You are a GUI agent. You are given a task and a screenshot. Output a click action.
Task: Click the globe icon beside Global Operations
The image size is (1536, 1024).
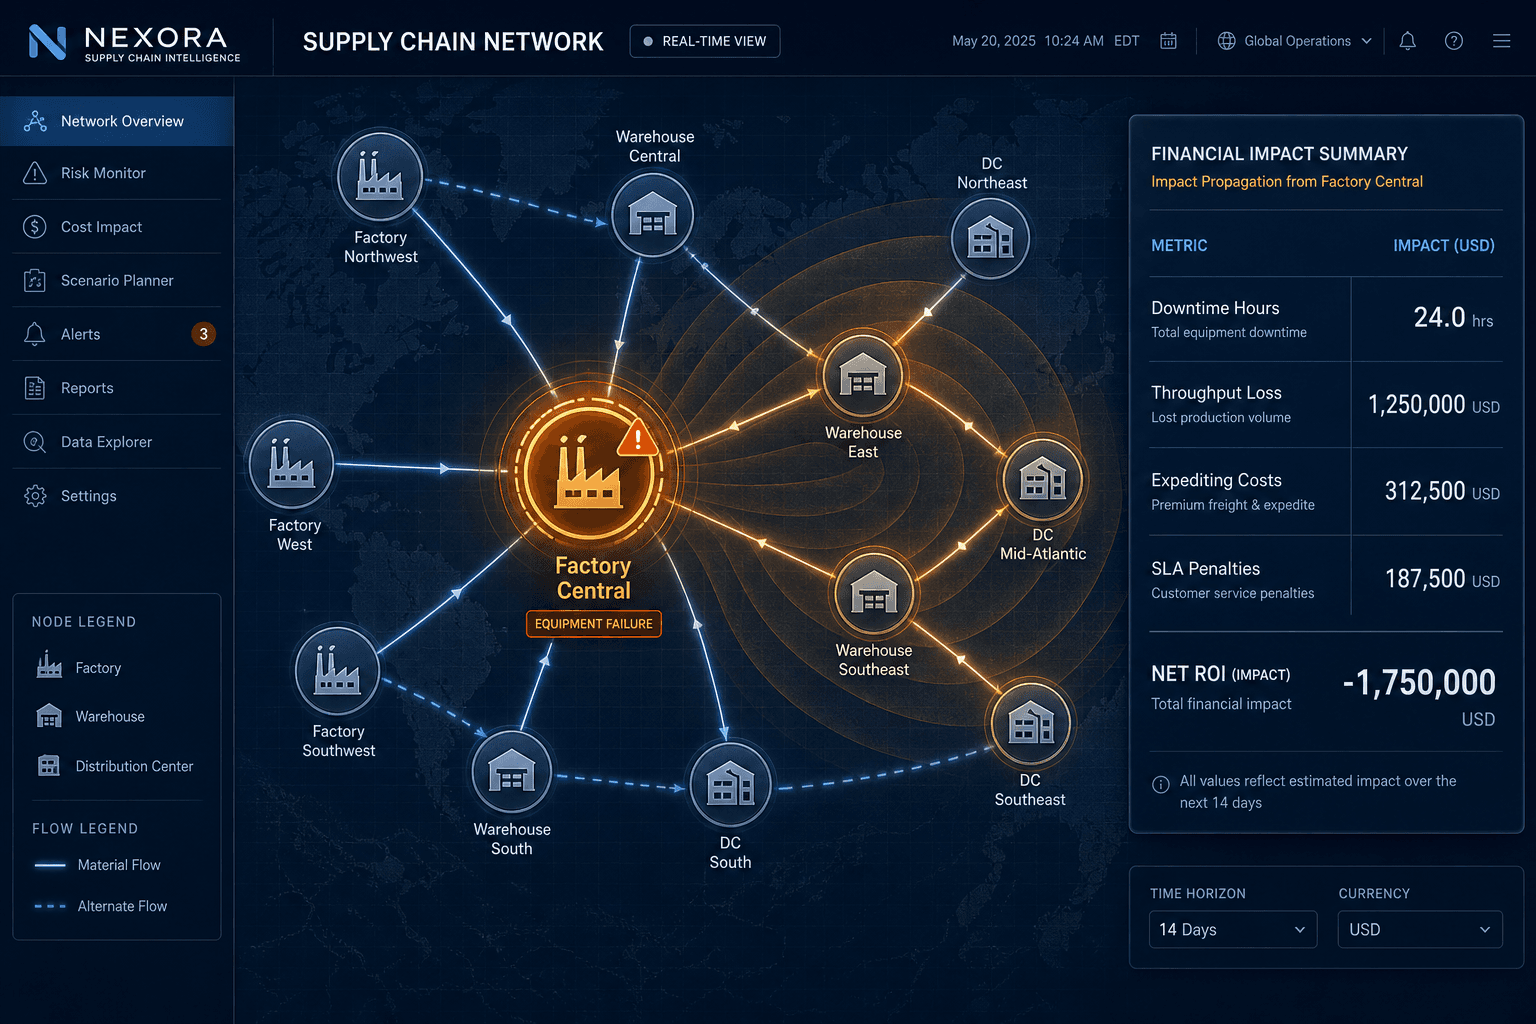point(1226,41)
